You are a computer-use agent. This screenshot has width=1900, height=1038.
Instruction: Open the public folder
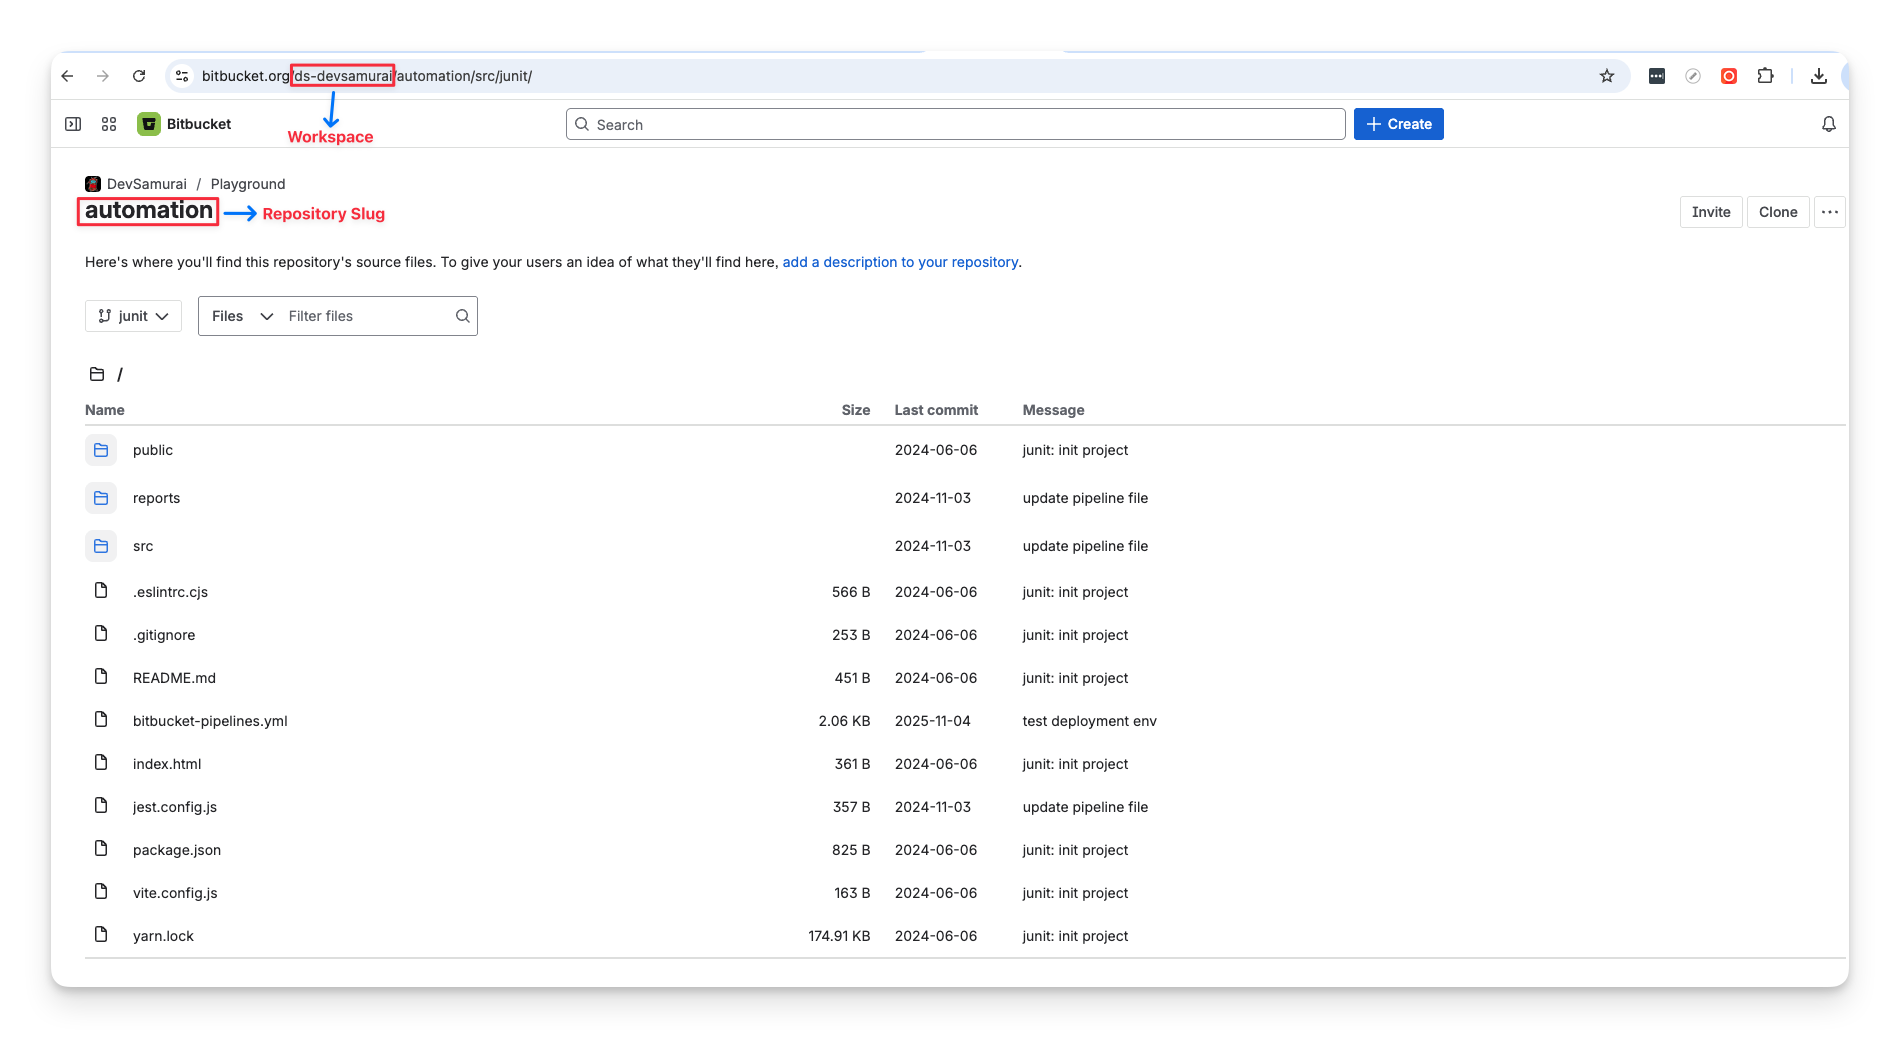pyautogui.click(x=152, y=450)
